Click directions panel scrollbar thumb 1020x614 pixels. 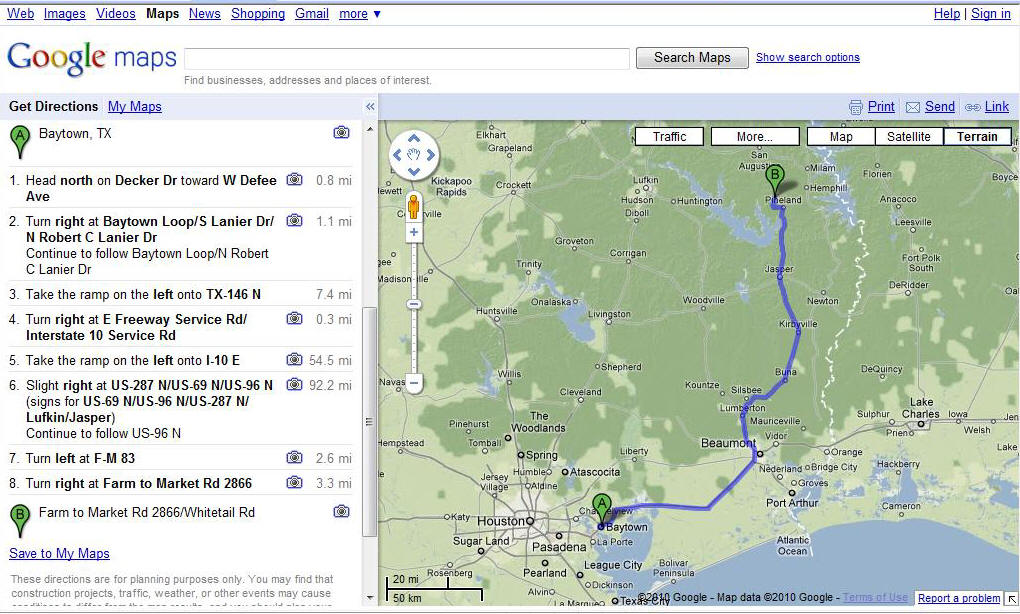pos(369,421)
